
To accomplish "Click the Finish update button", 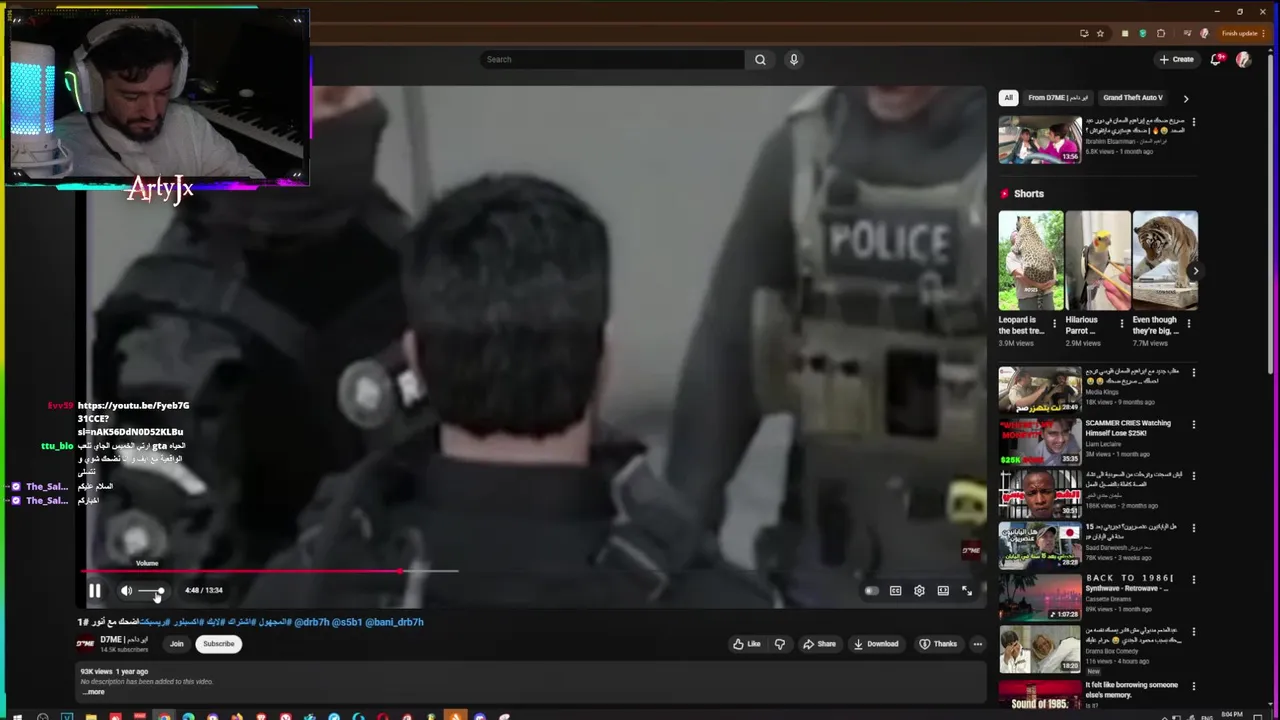I will pos(1244,33).
